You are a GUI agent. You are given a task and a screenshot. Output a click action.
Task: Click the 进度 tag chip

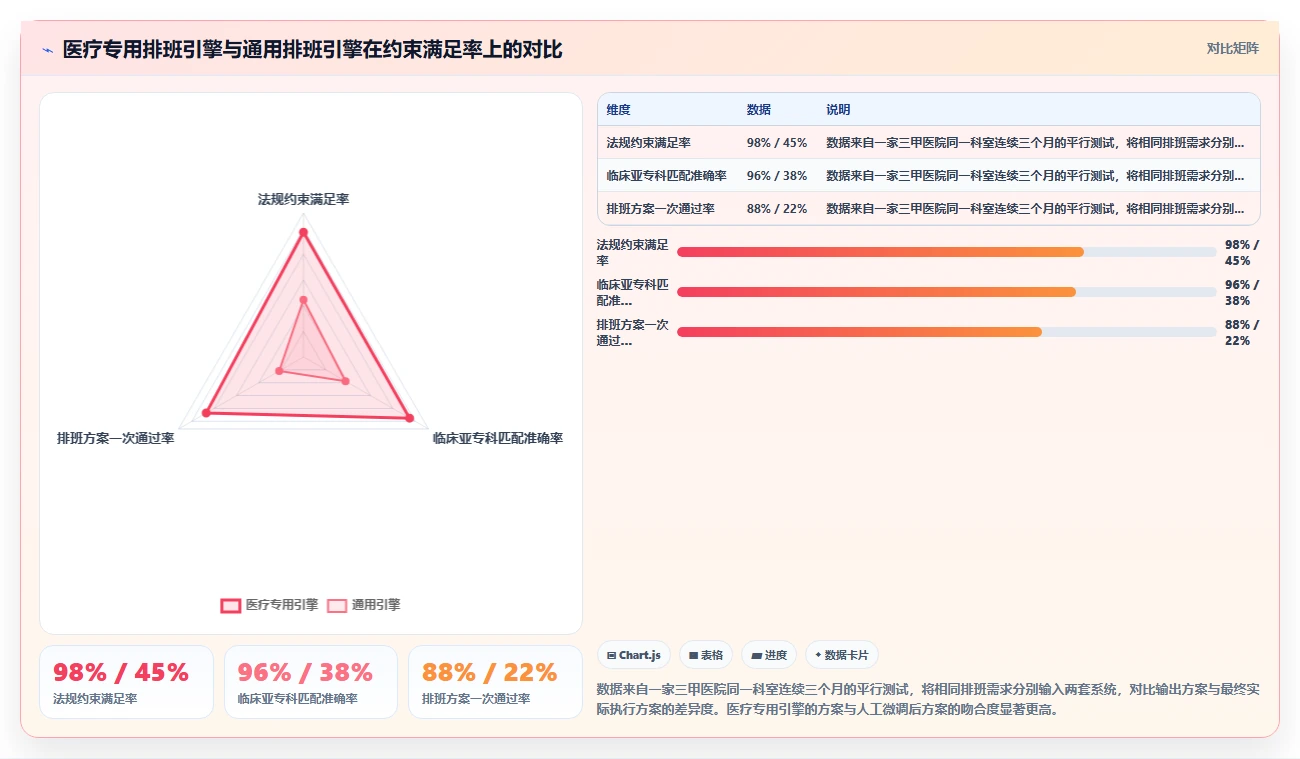pyautogui.click(x=769, y=655)
